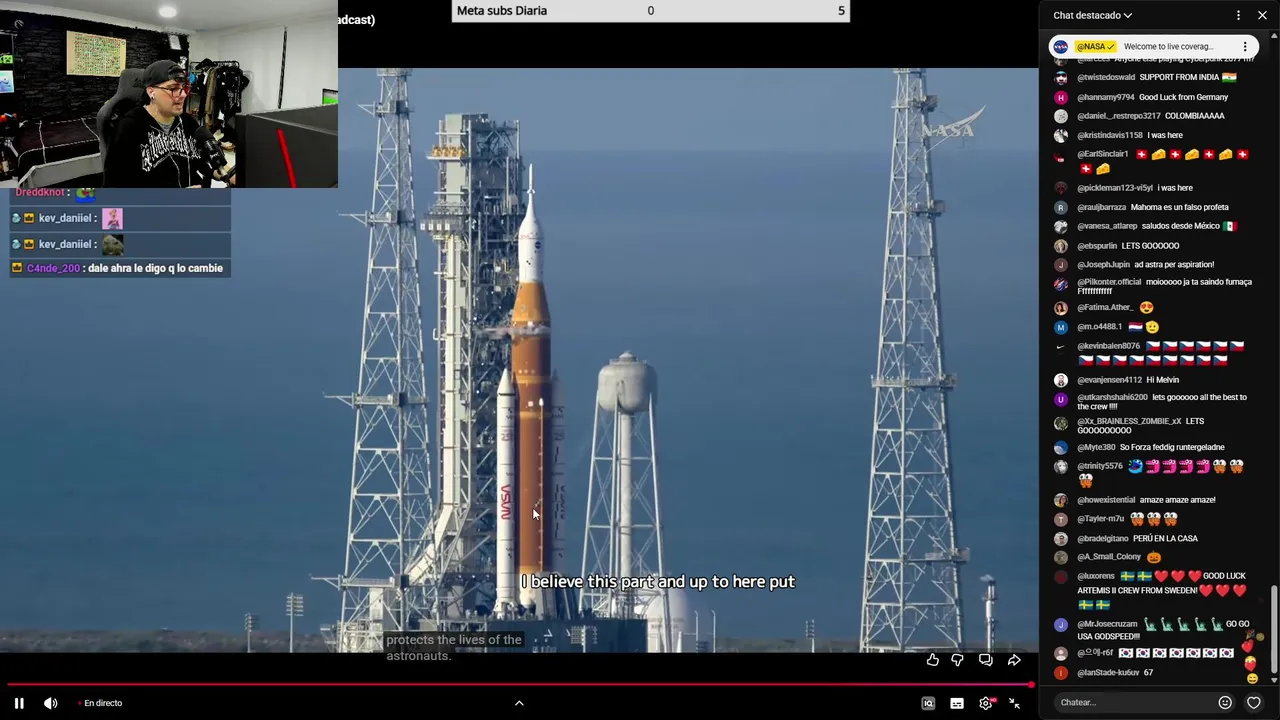Mute the video with the speaker icon
Screen dimensions: 1280x720
click(x=51, y=703)
